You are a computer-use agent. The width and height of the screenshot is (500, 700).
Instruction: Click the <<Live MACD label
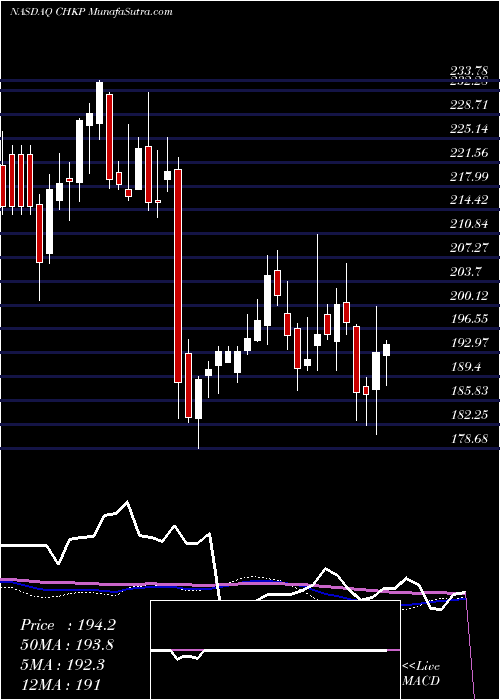[x=421, y=673]
